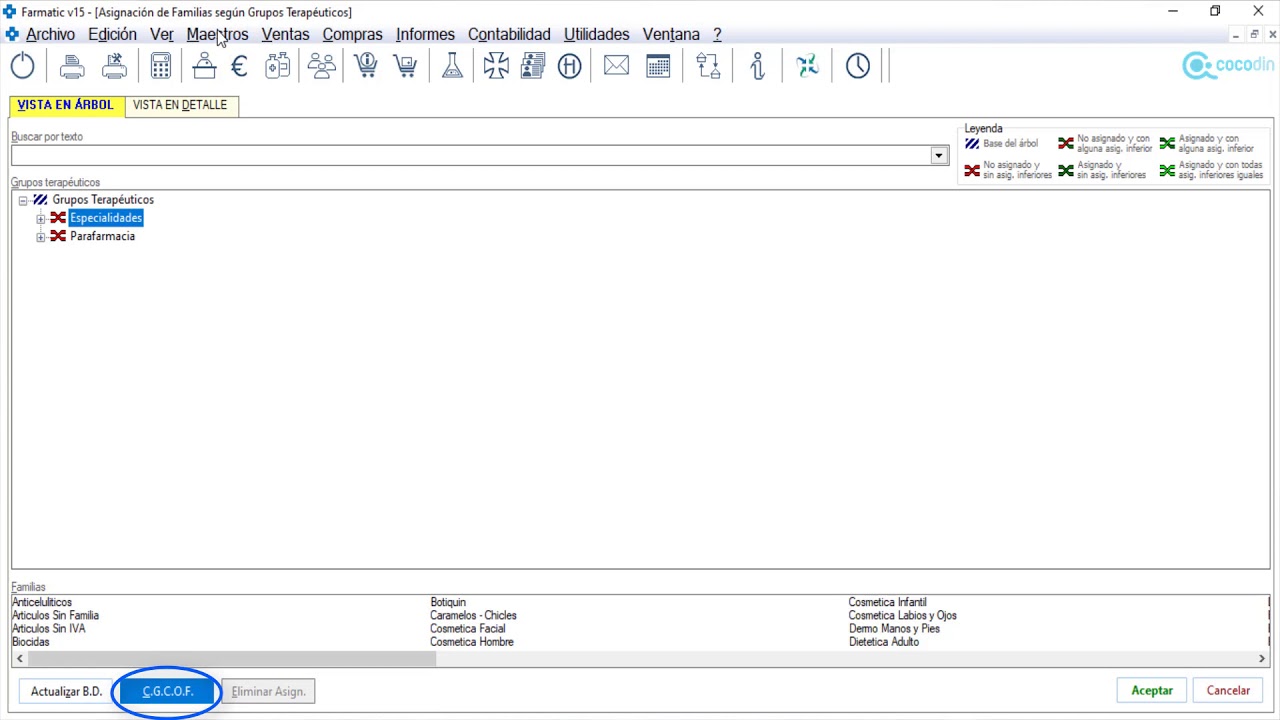Open the Archivo menu
This screenshot has height=720, width=1280.
pyautogui.click(x=50, y=34)
